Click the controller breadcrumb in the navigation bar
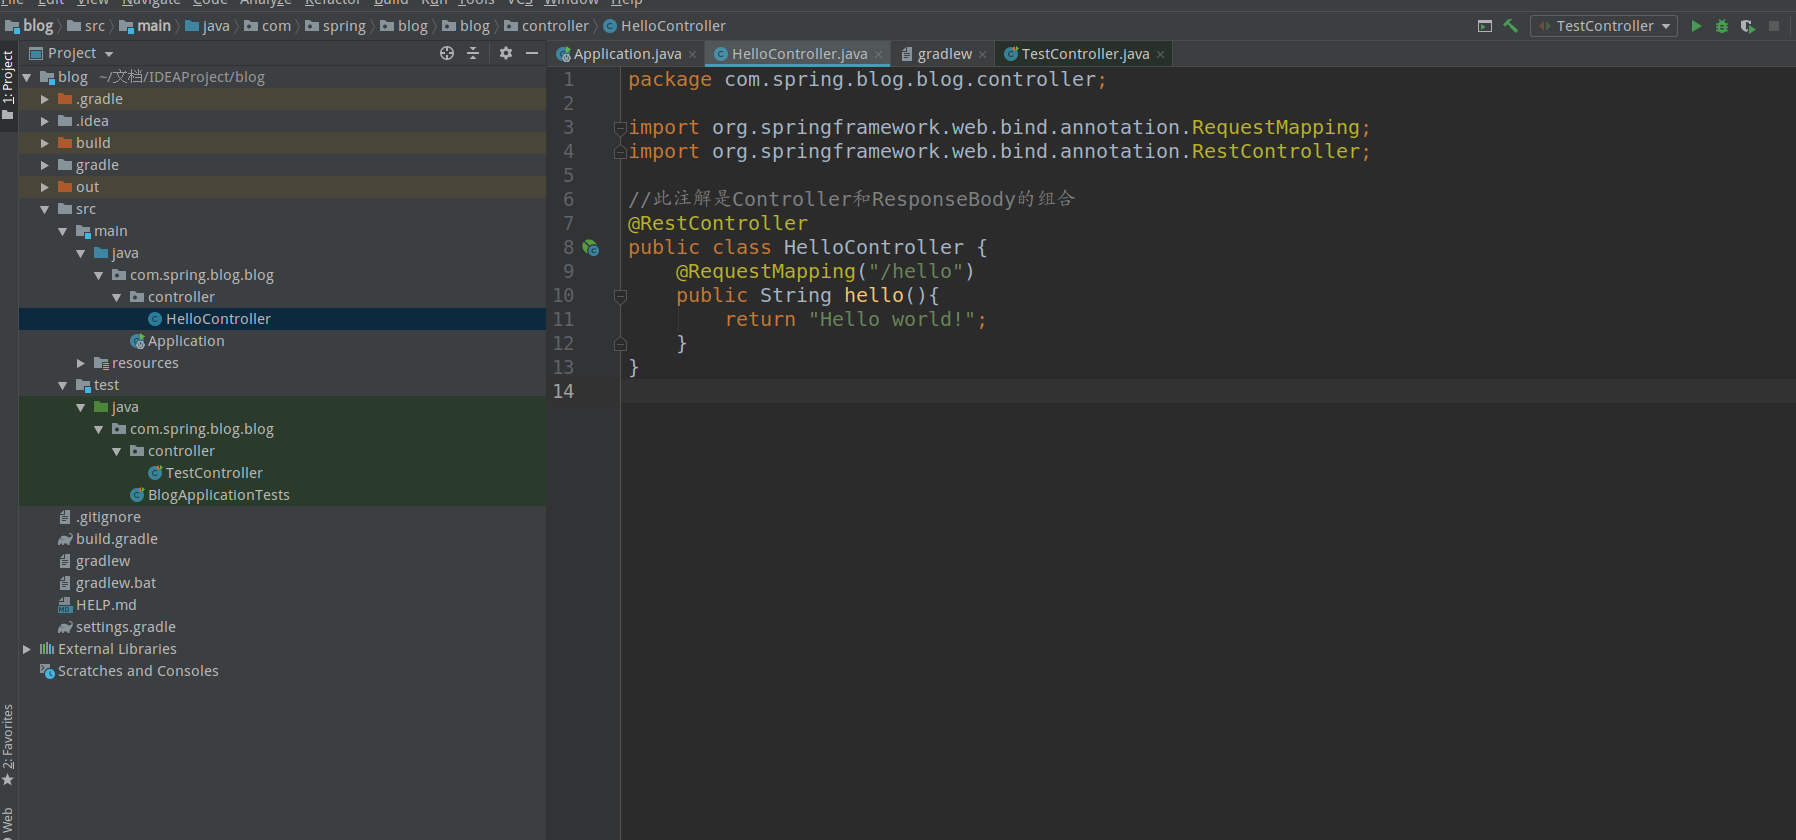This screenshot has width=1796, height=840. pyautogui.click(x=546, y=26)
